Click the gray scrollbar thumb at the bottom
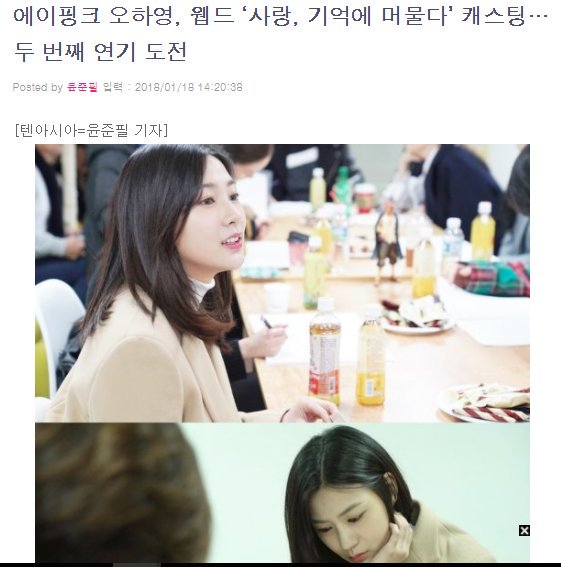561x567 pixels. (x=137, y=565)
